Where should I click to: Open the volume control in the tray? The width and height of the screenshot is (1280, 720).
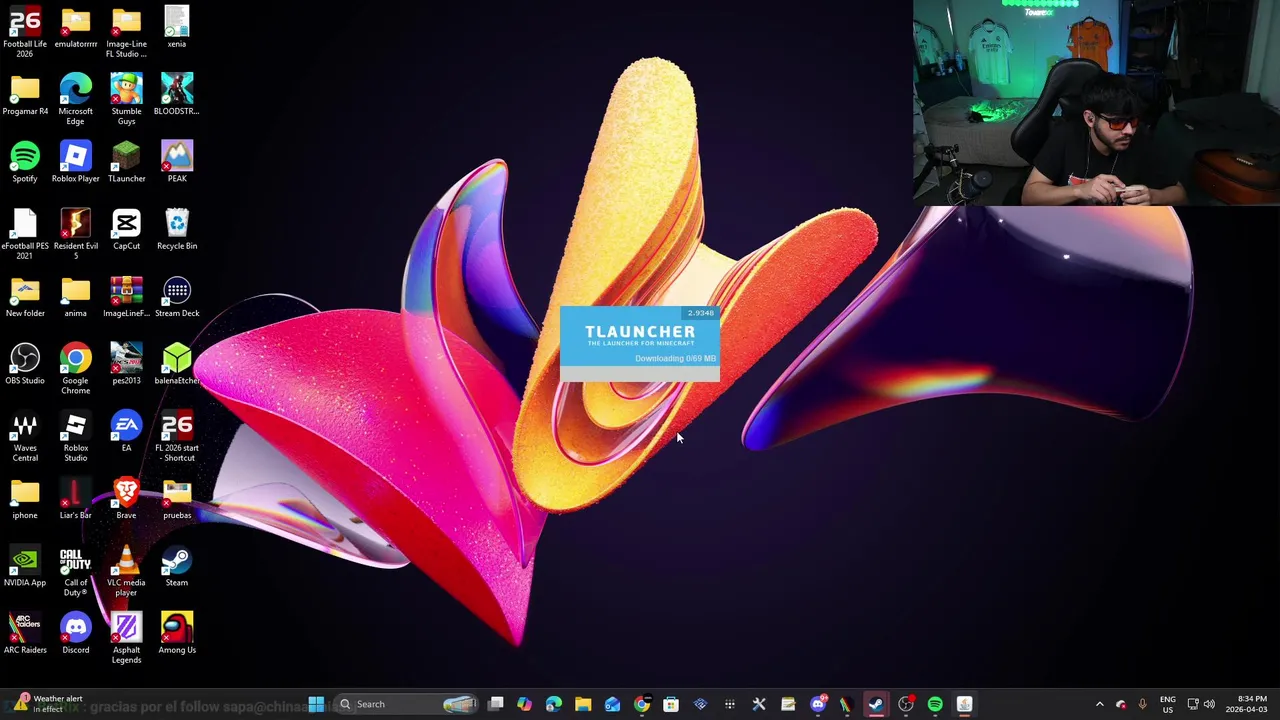[x=1209, y=704]
